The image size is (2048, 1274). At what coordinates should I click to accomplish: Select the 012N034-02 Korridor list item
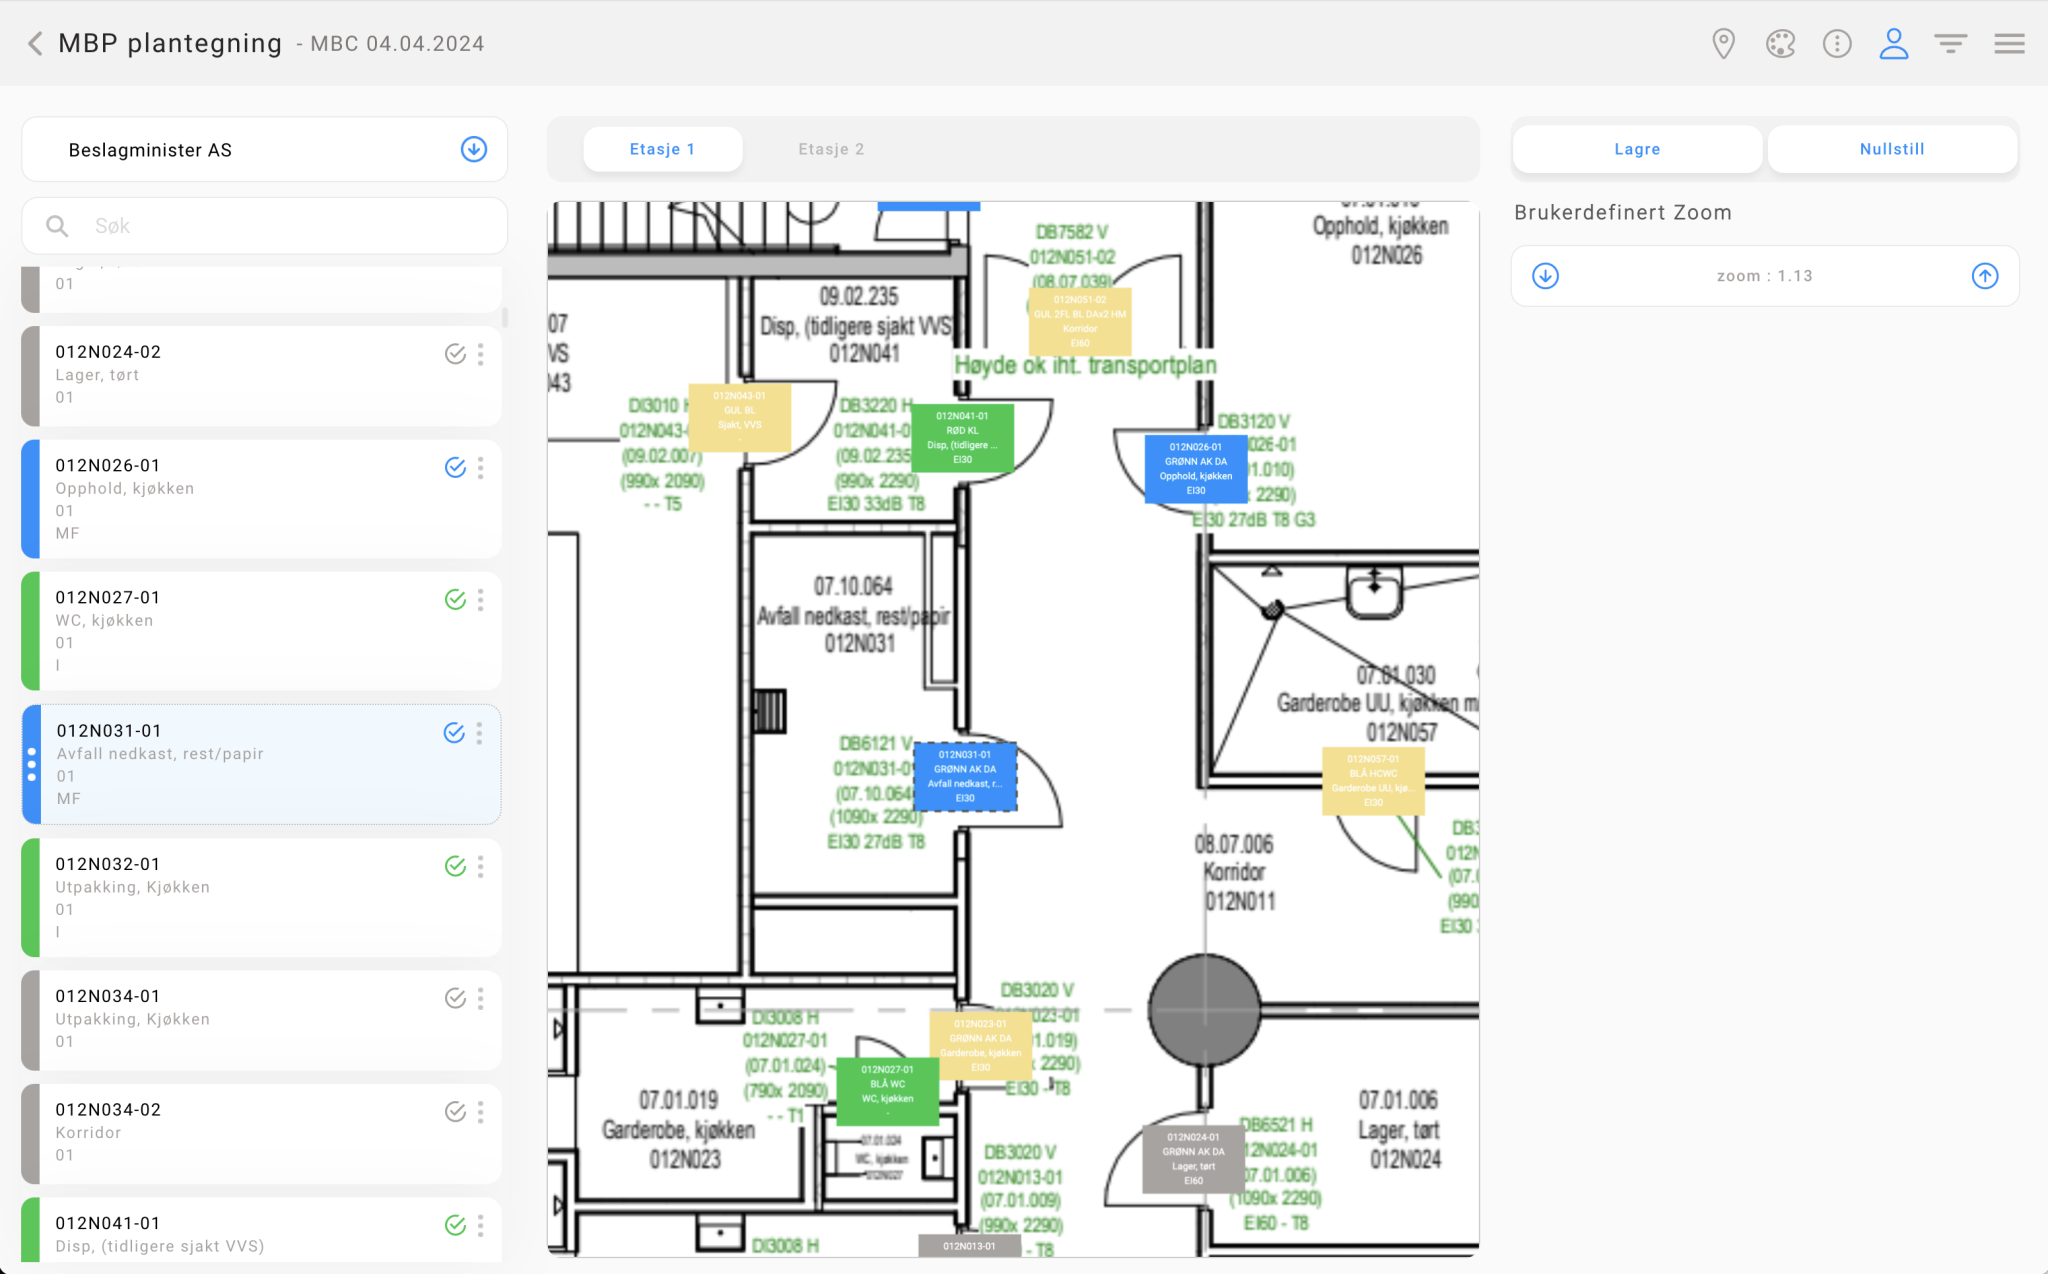click(x=261, y=1134)
